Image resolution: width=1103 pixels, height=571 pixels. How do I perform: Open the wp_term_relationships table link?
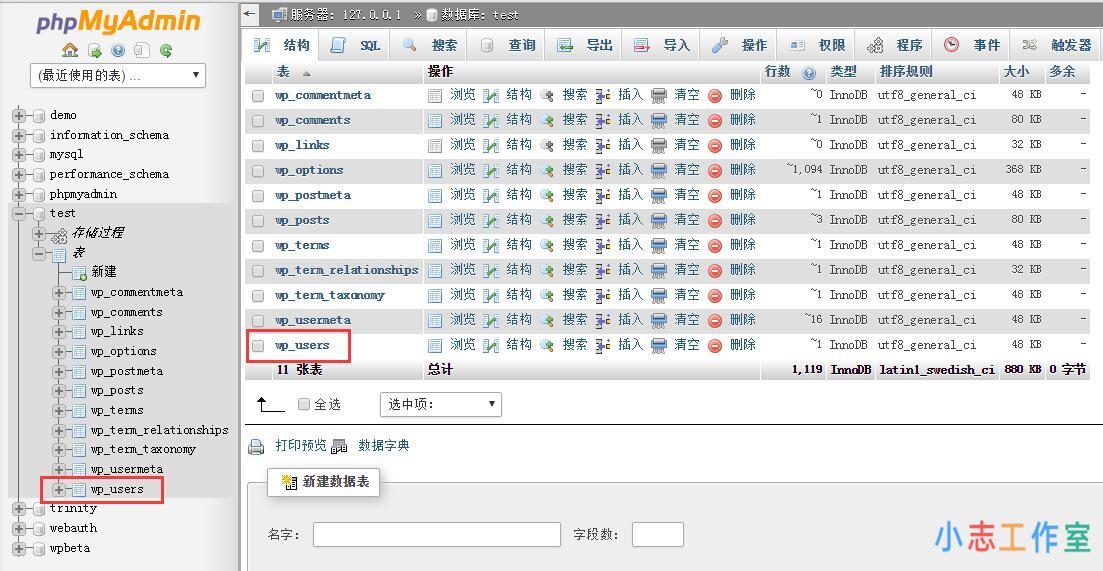tap(347, 270)
